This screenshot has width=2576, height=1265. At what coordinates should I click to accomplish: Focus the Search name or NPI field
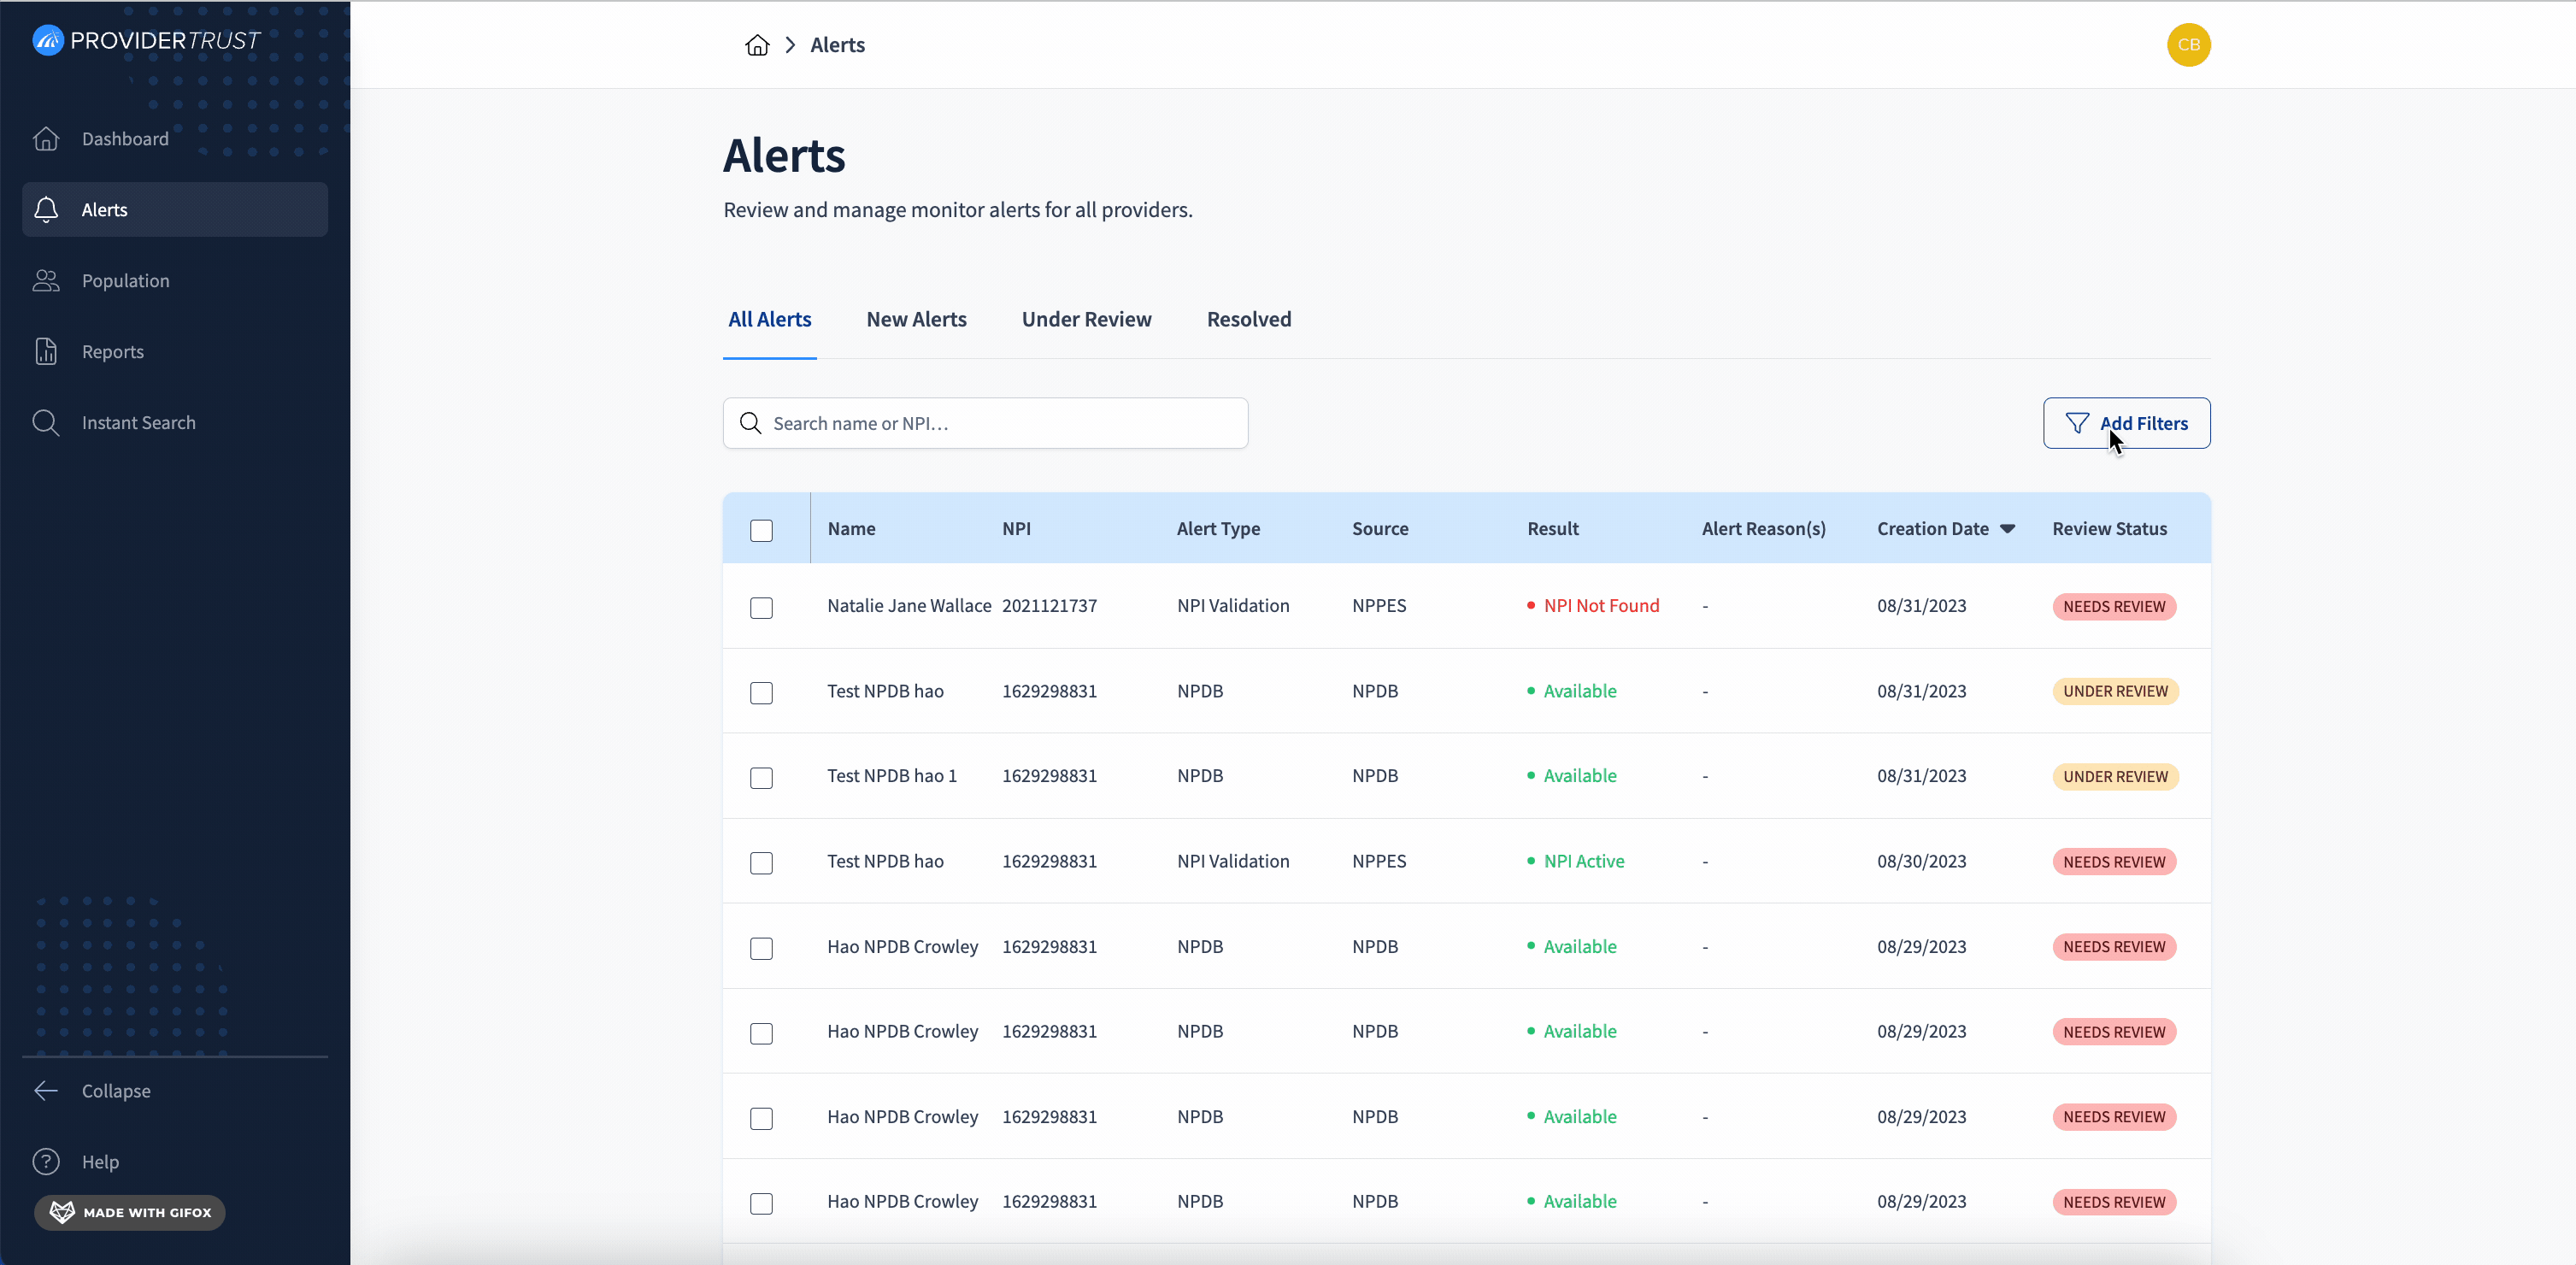pyautogui.click(x=985, y=423)
